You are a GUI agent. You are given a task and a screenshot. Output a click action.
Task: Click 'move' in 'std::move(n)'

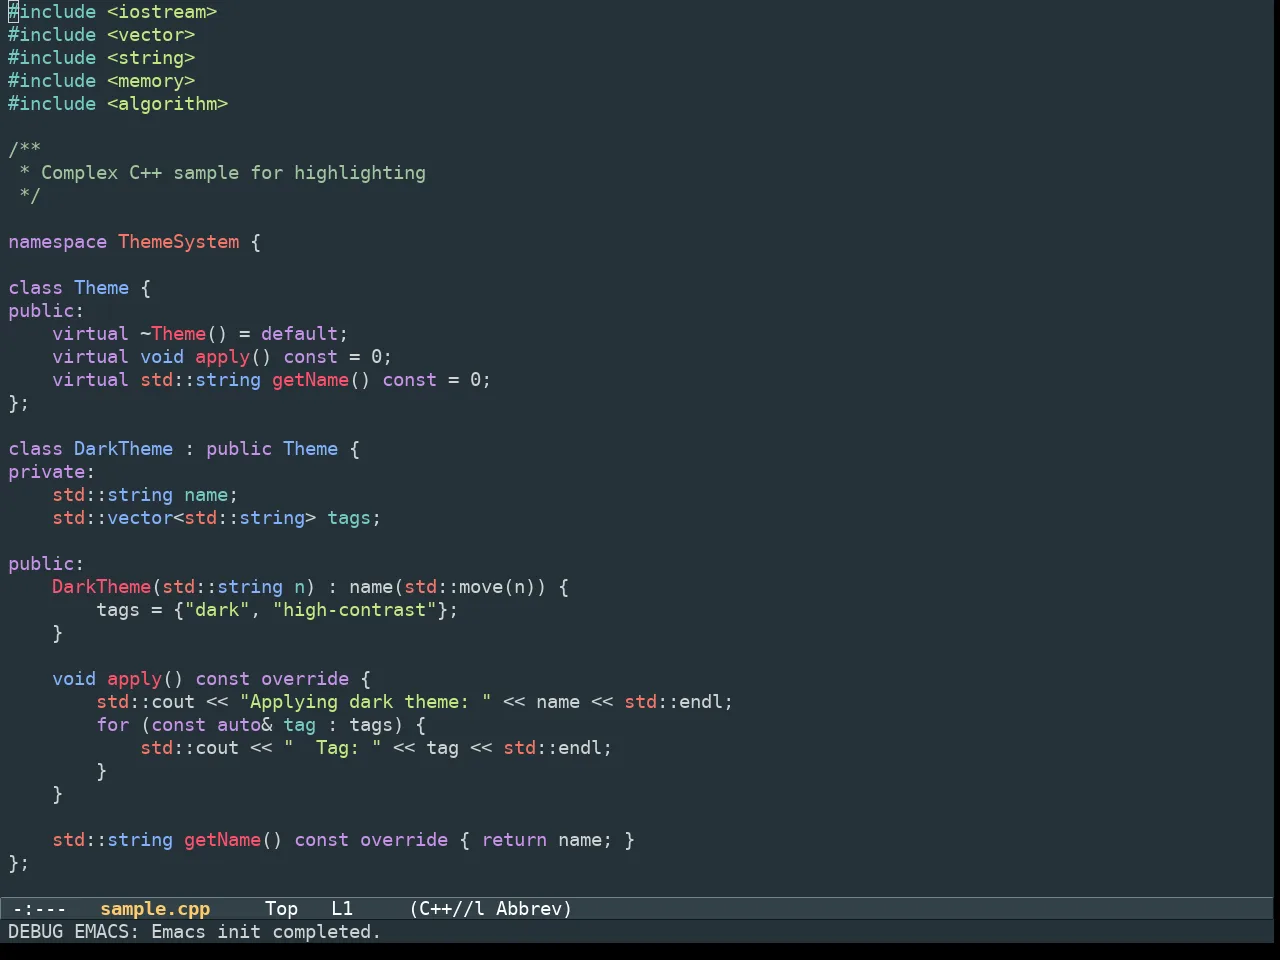(x=481, y=587)
